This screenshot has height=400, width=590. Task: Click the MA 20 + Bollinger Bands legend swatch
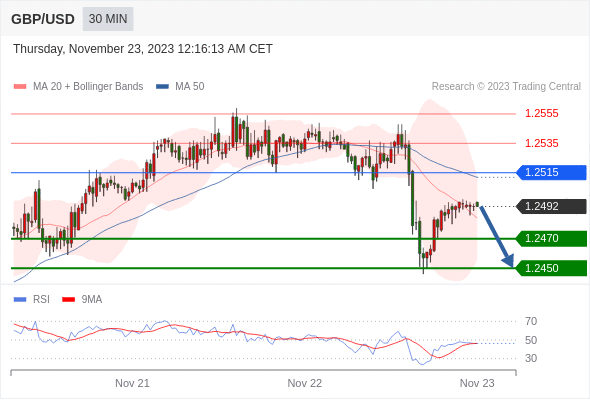point(20,87)
